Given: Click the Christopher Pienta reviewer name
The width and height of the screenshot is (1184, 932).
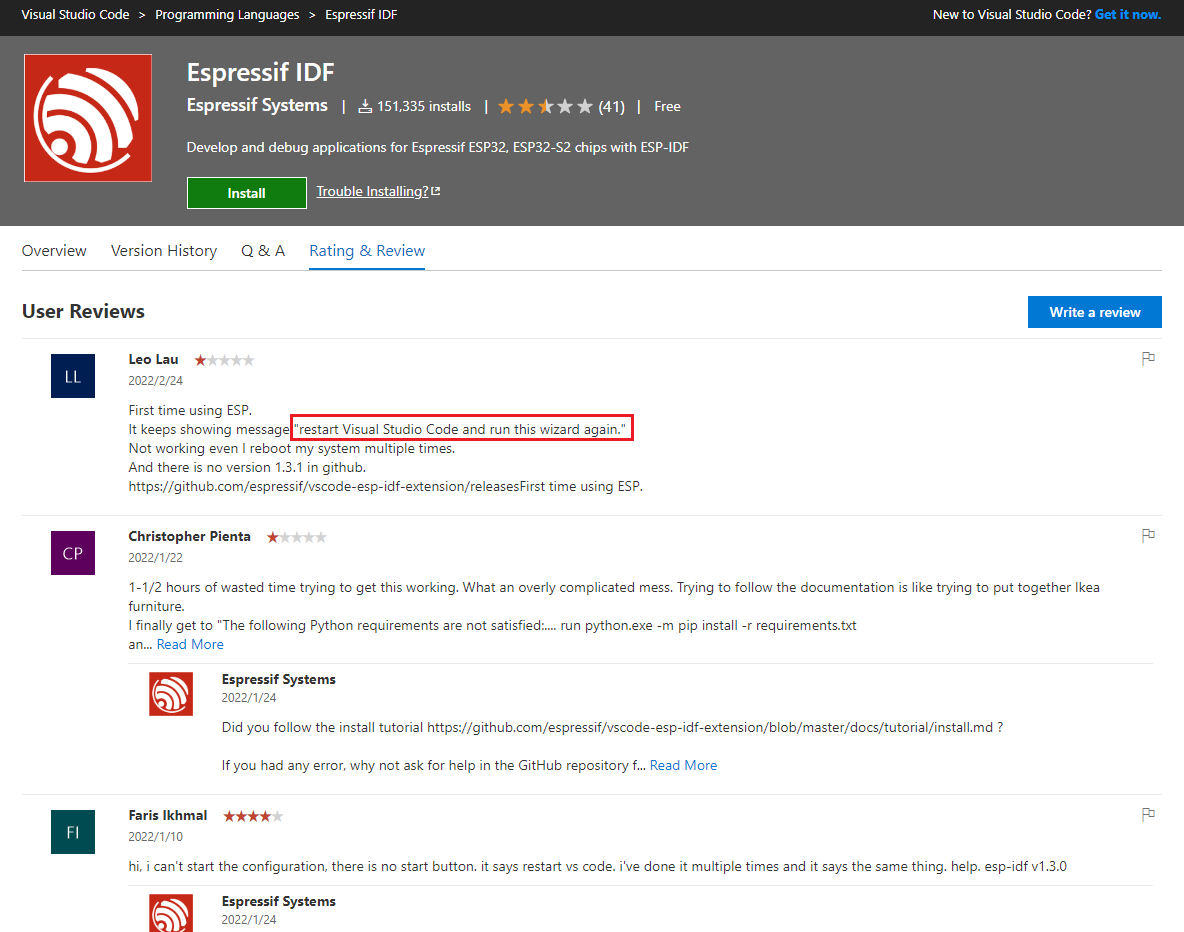Looking at the screenshot, I should pyautogui.click(x=190, y=536).
